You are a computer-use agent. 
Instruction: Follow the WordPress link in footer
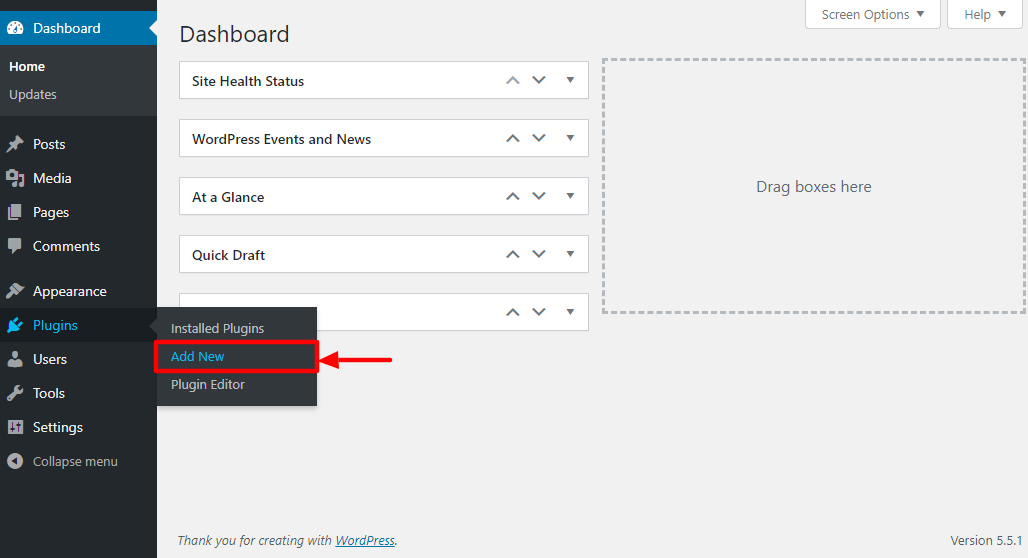(x=365, y=540)
